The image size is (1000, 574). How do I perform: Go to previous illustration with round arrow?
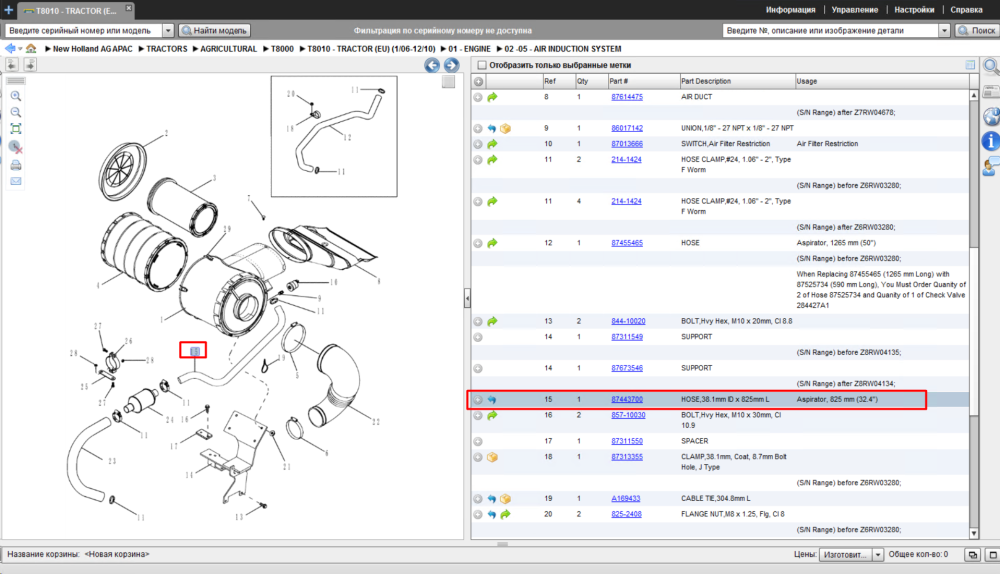pos(432,65)
